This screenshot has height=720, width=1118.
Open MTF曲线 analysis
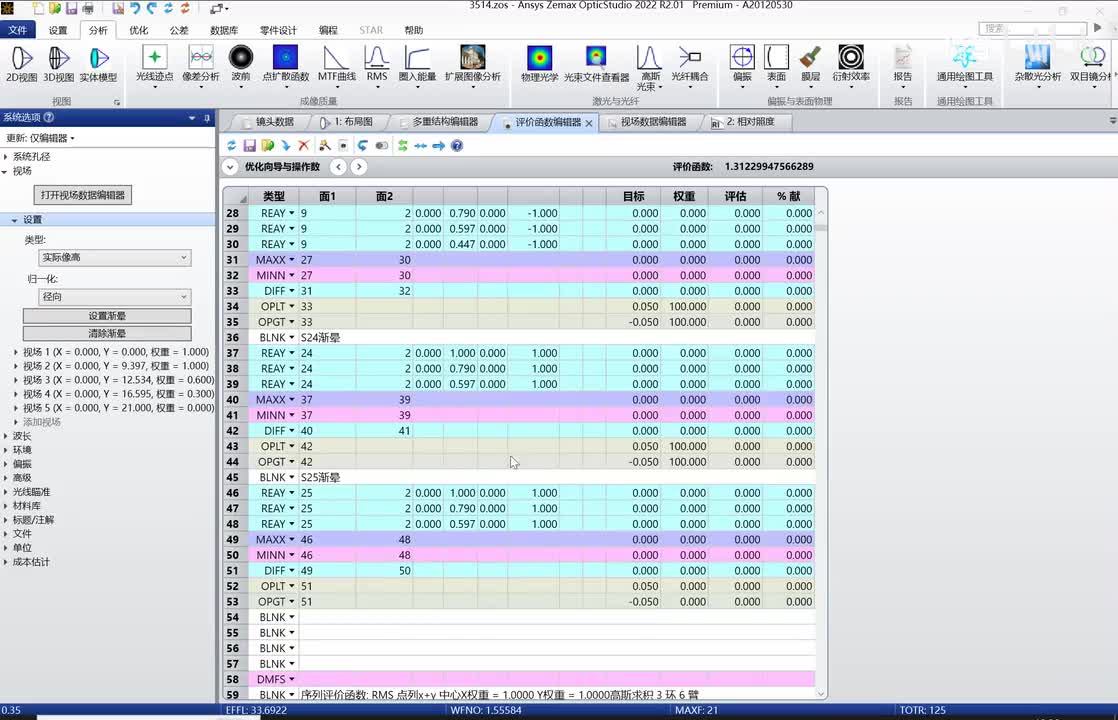pos(337,66)
